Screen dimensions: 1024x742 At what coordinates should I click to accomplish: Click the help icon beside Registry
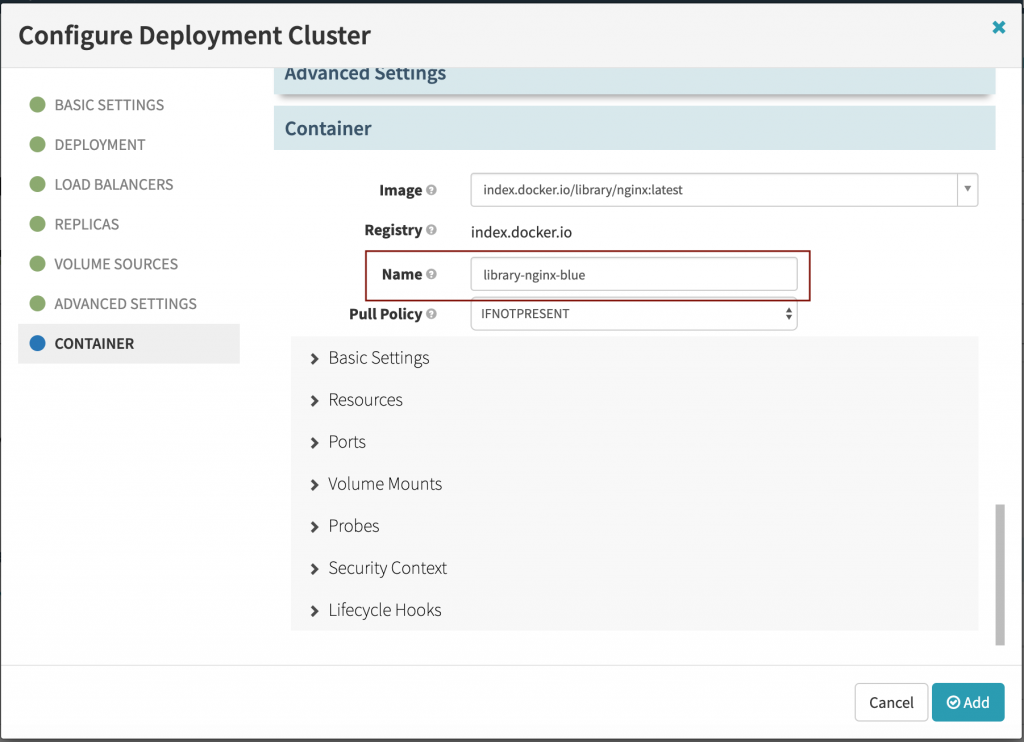point(432,230)
